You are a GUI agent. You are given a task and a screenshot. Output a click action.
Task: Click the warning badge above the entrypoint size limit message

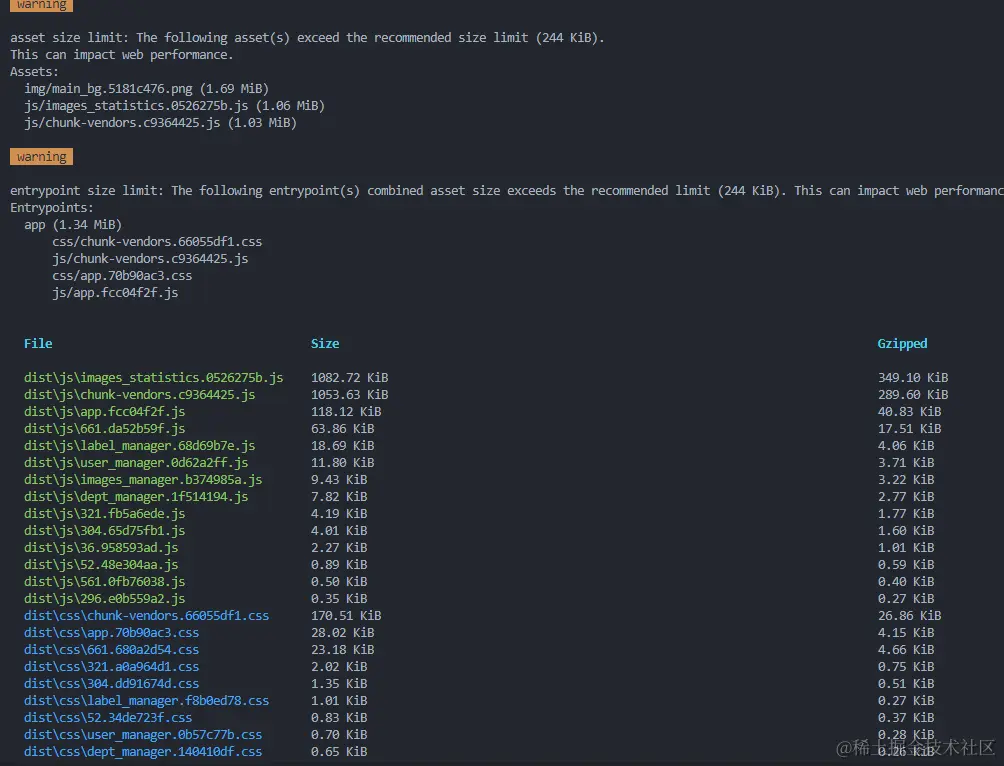41,157
